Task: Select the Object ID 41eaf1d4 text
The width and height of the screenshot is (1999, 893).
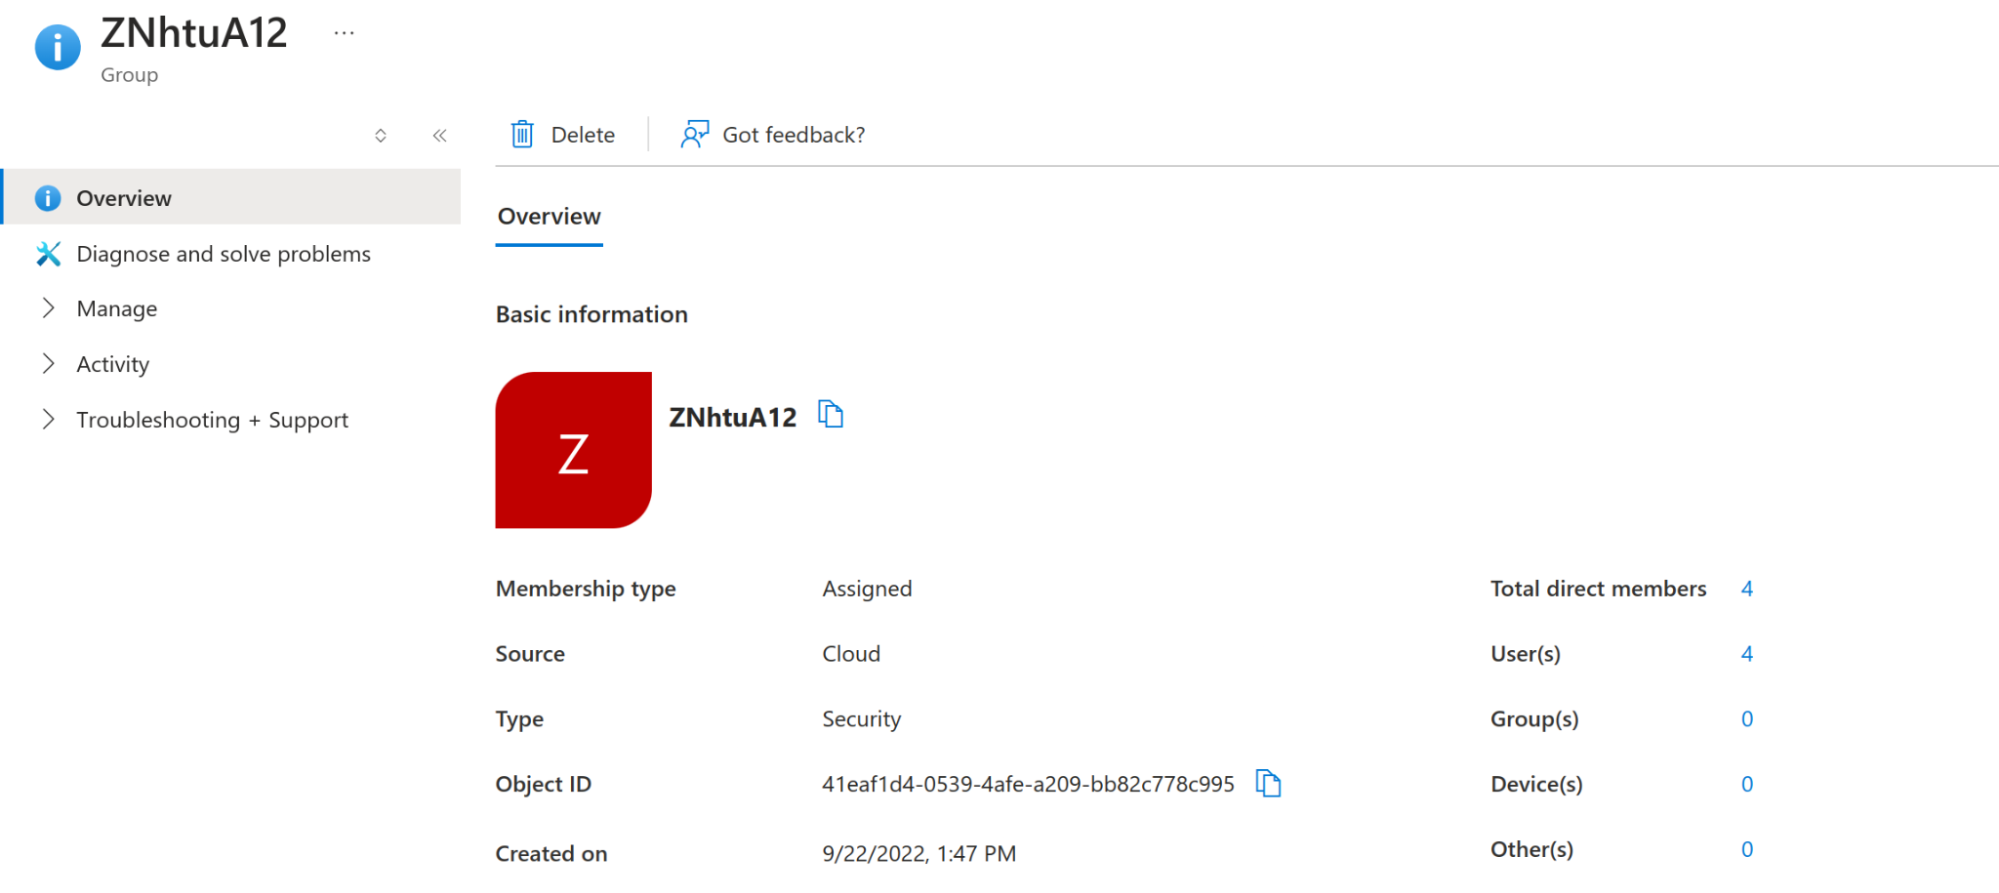Action: [1028, 784]
